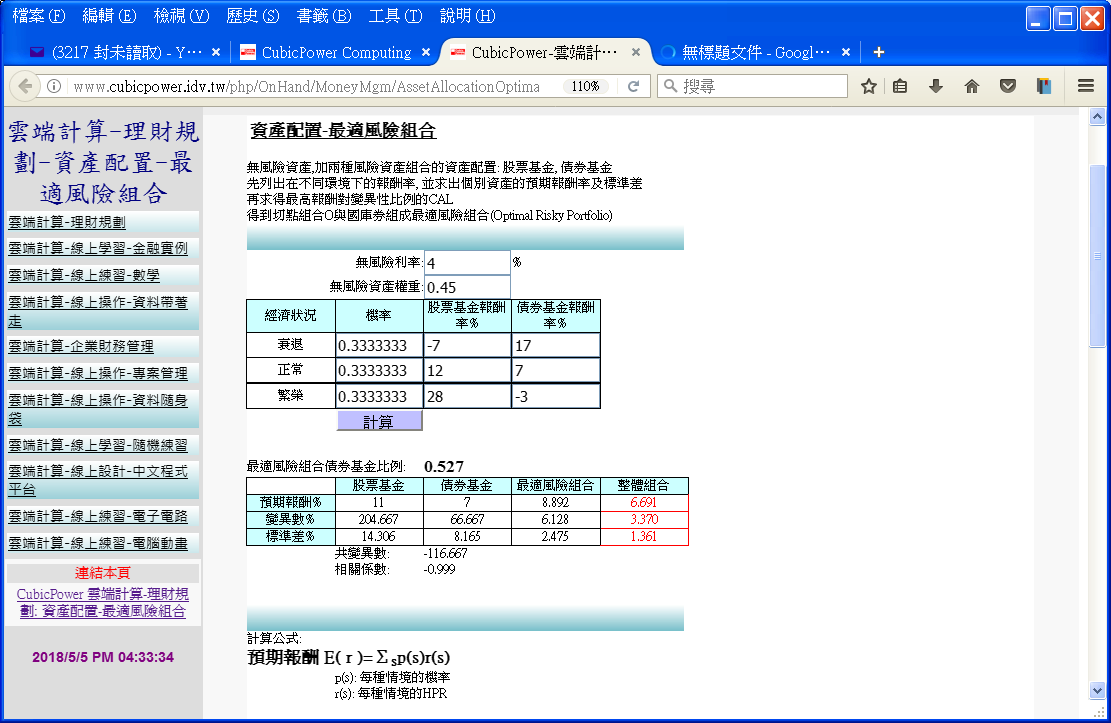Open CubicPower 資產配置-最適風險組合 page link

click(103, 602)
